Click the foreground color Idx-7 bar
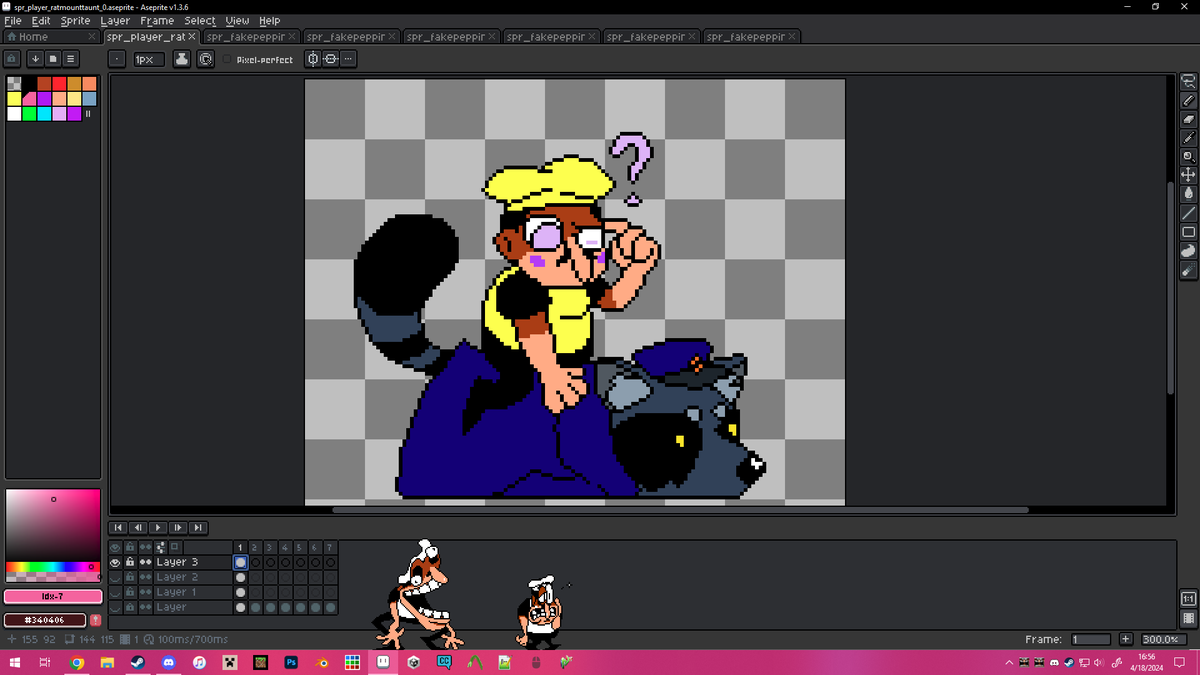 click(53, 597)
